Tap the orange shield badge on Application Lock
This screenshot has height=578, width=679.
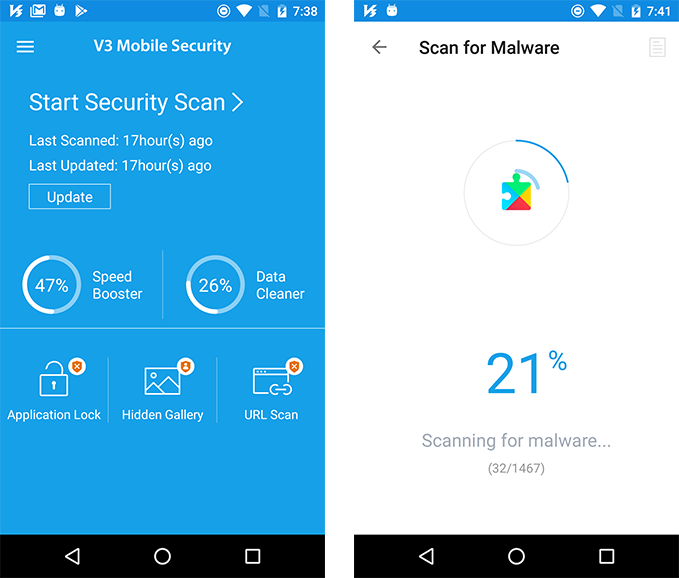77,367
